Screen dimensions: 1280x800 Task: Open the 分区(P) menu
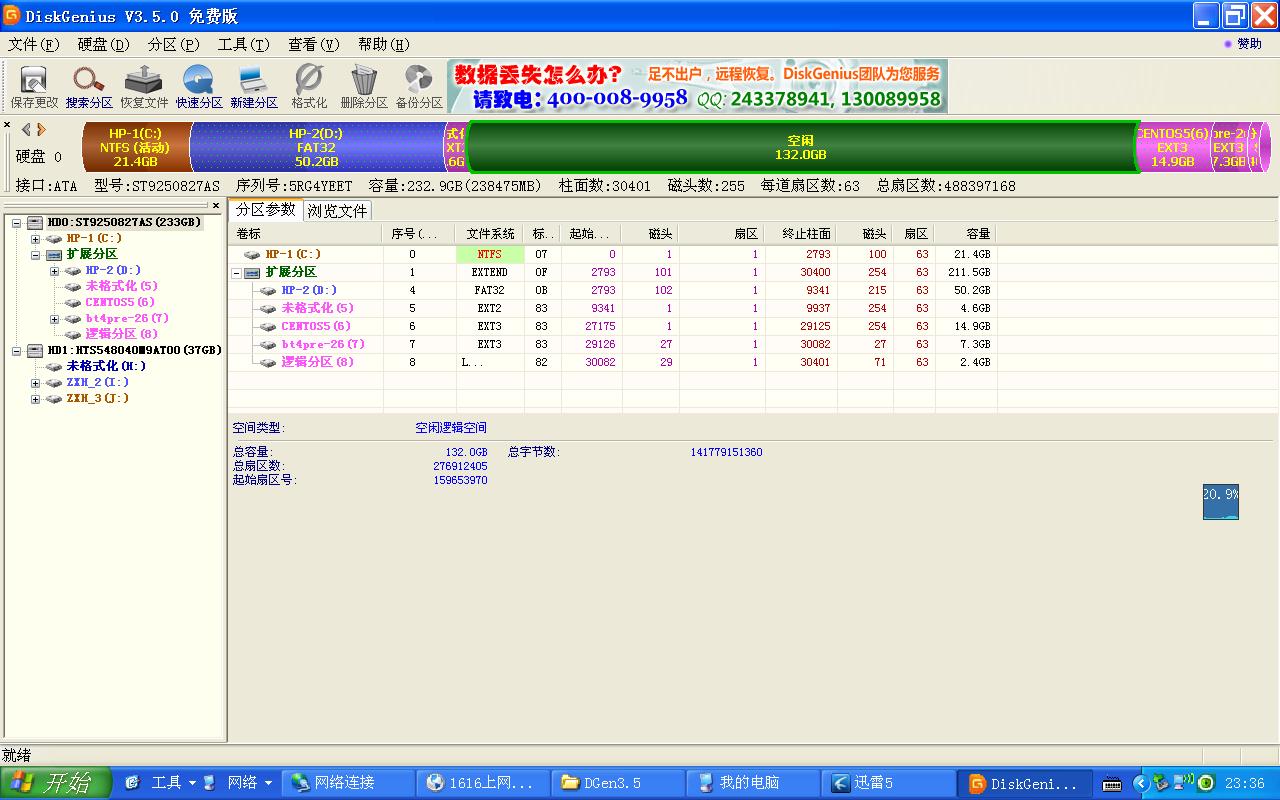click(x=174, y=44)
